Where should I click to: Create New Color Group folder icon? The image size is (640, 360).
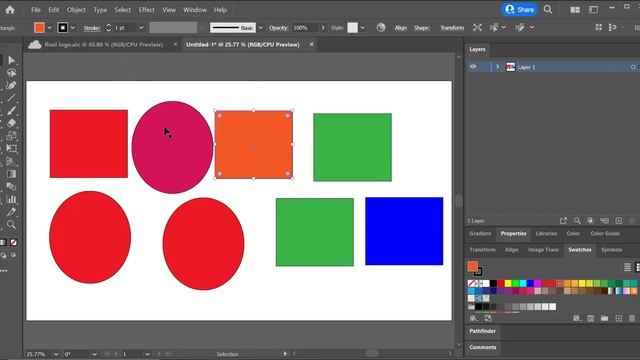pyautogui.click(x=604, y=318)
